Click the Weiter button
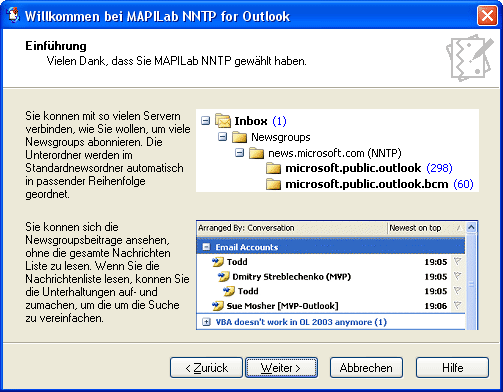Viewport: 503px width, 392px height. point(281,368)
